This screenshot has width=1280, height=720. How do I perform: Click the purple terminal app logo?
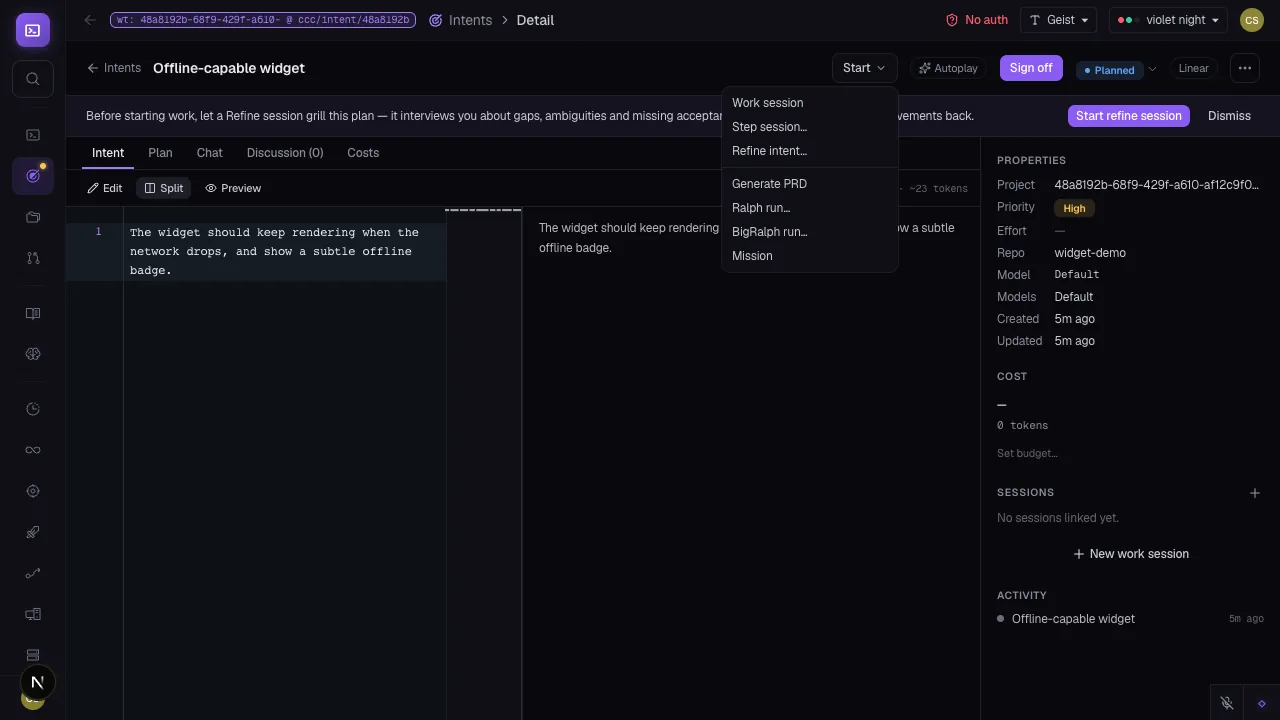point(33,30)
